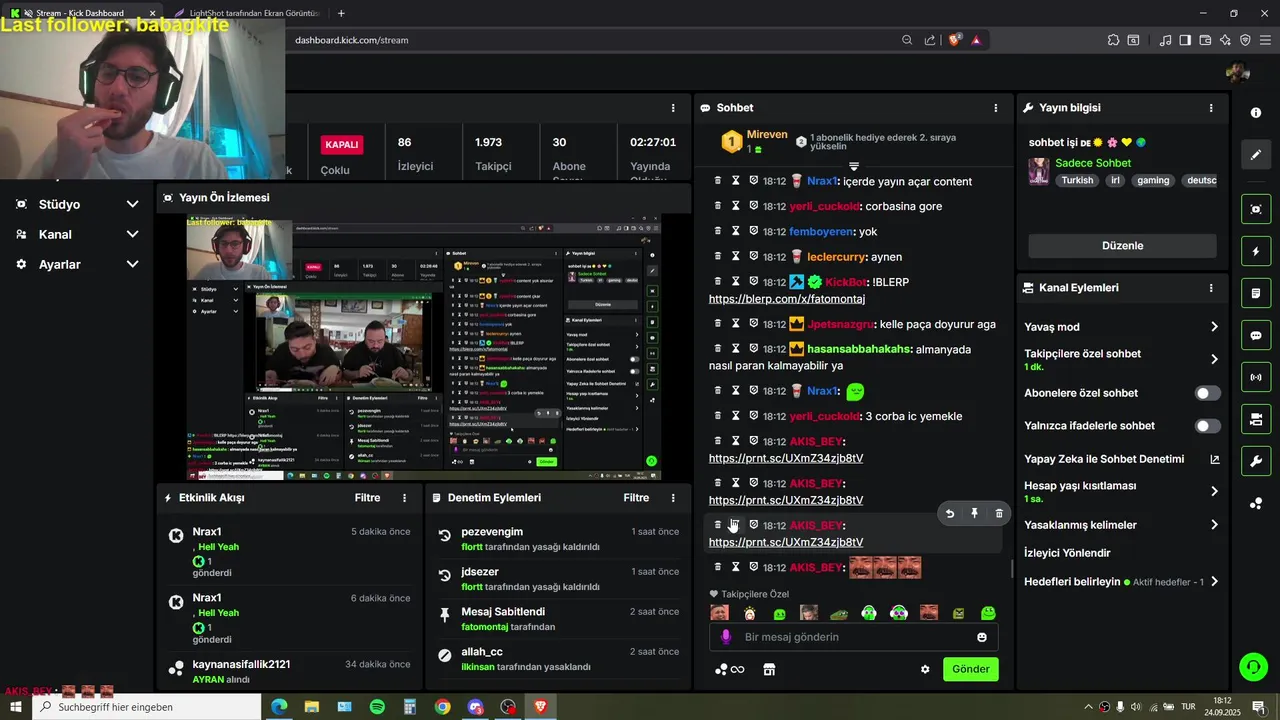Click the Mireven gifted sub leaderboard entry
Viewport: 1280px width, 720px height.
point(755,142)
